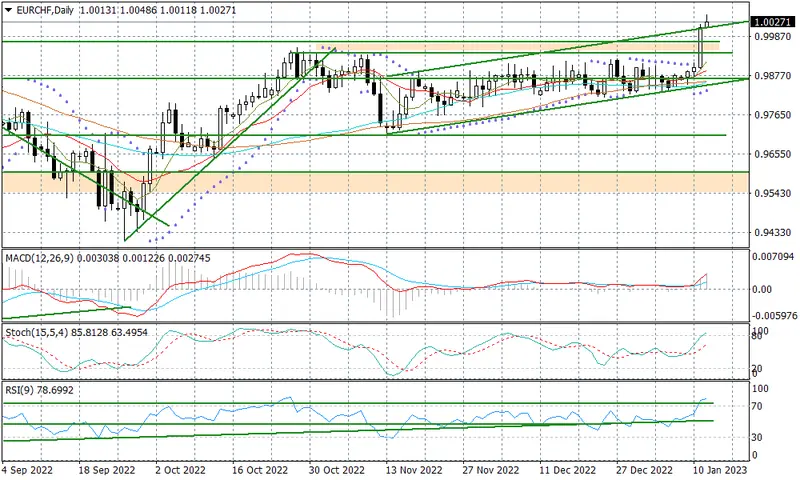800x480 pixels.
Task: Click the 2 Oct 2022 date label
Action: point(180,470)
